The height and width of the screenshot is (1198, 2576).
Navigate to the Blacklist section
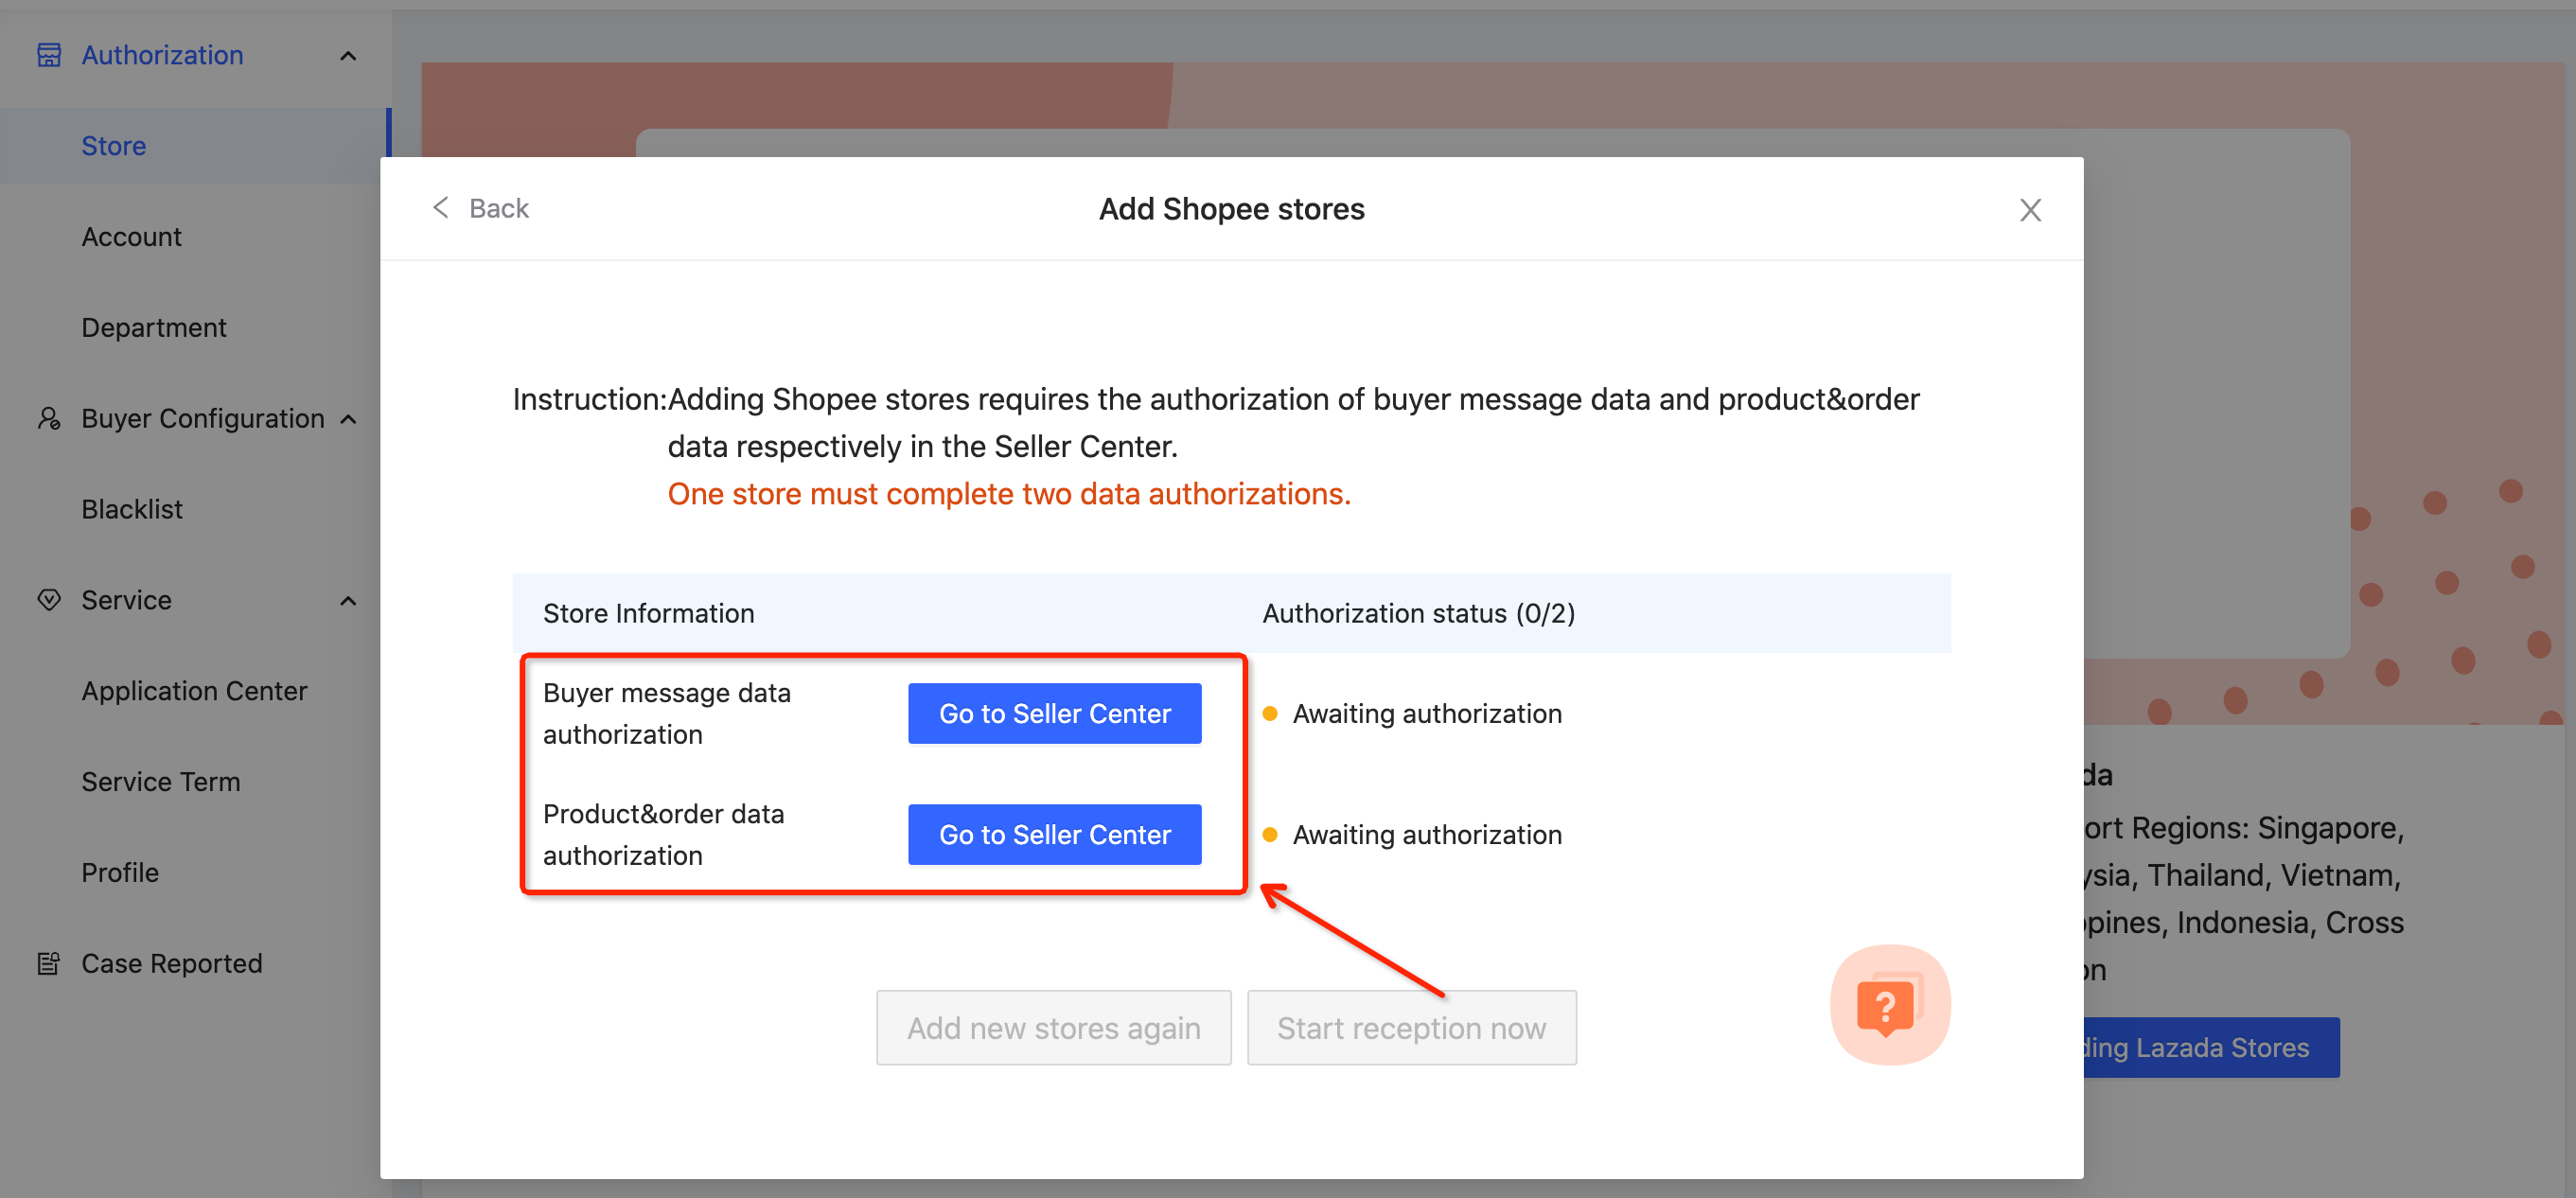132,509
